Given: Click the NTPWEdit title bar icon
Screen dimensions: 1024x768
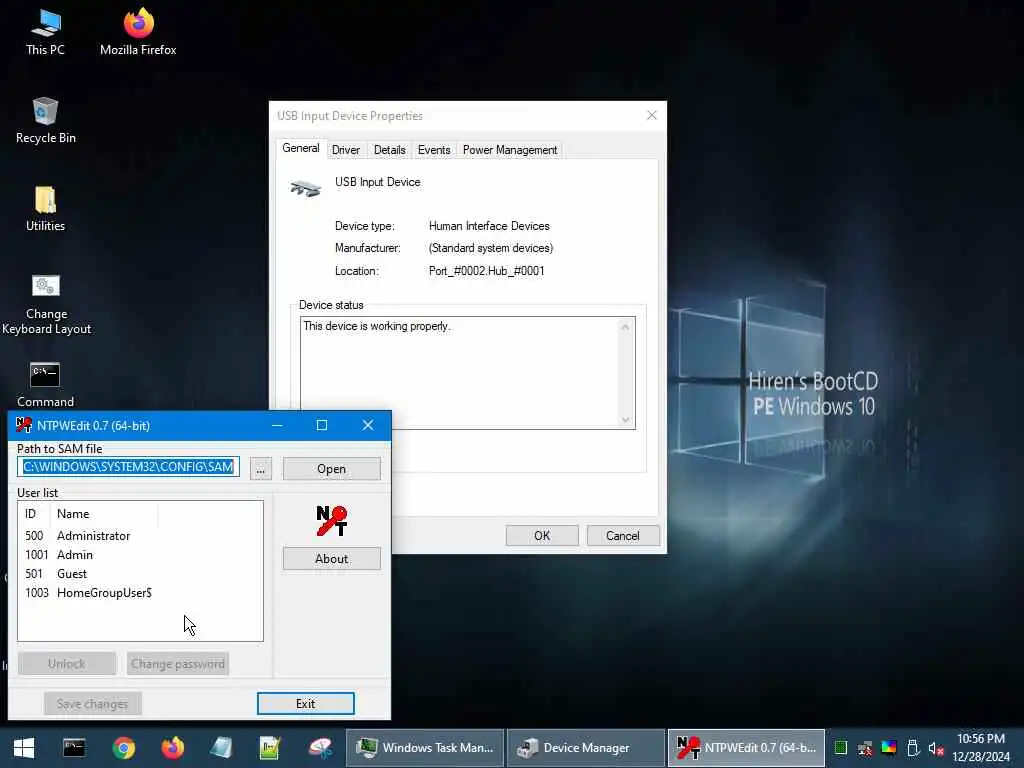Looking at the screenshot, I should point(24,425).
